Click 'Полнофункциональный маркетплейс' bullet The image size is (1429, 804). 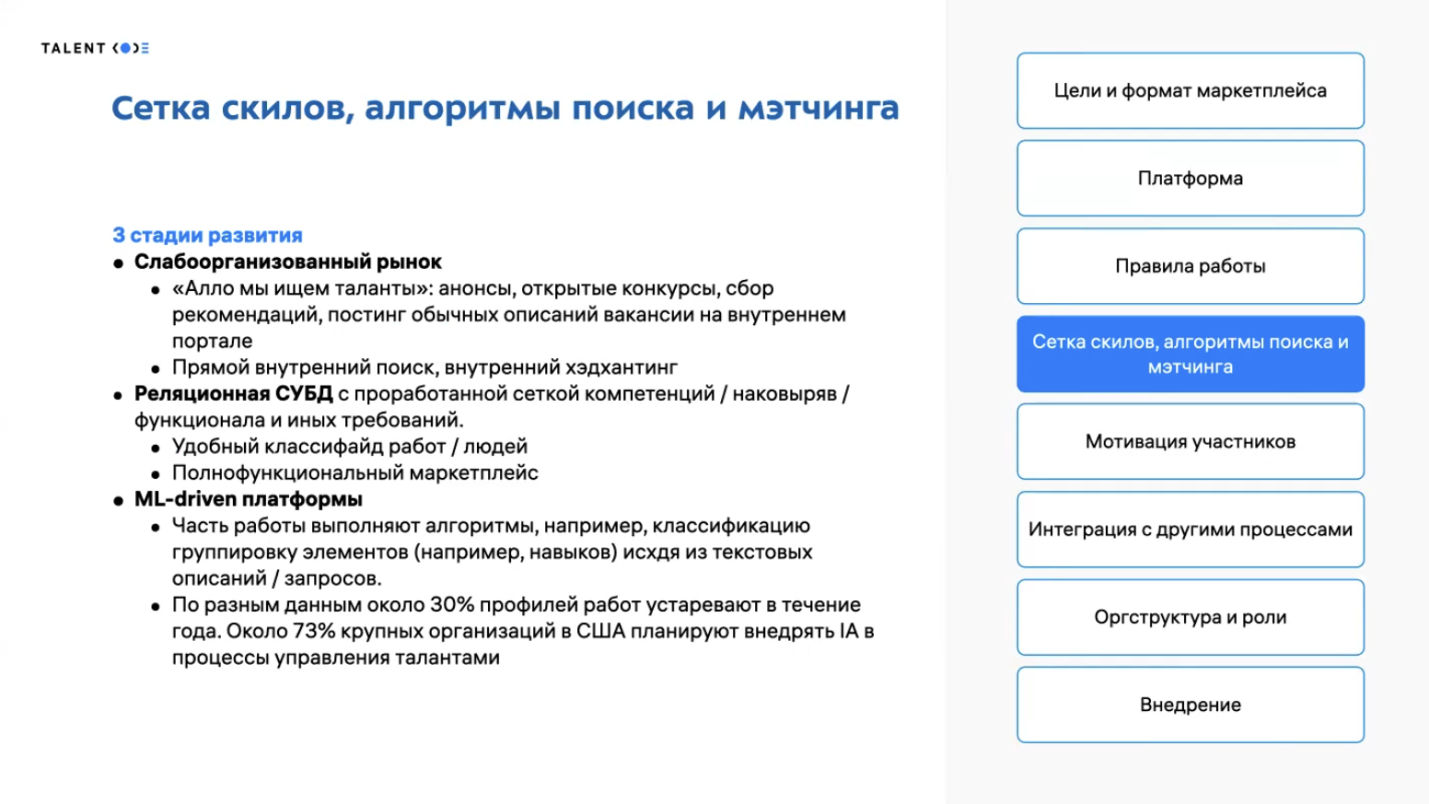click(x=355, y=472)
